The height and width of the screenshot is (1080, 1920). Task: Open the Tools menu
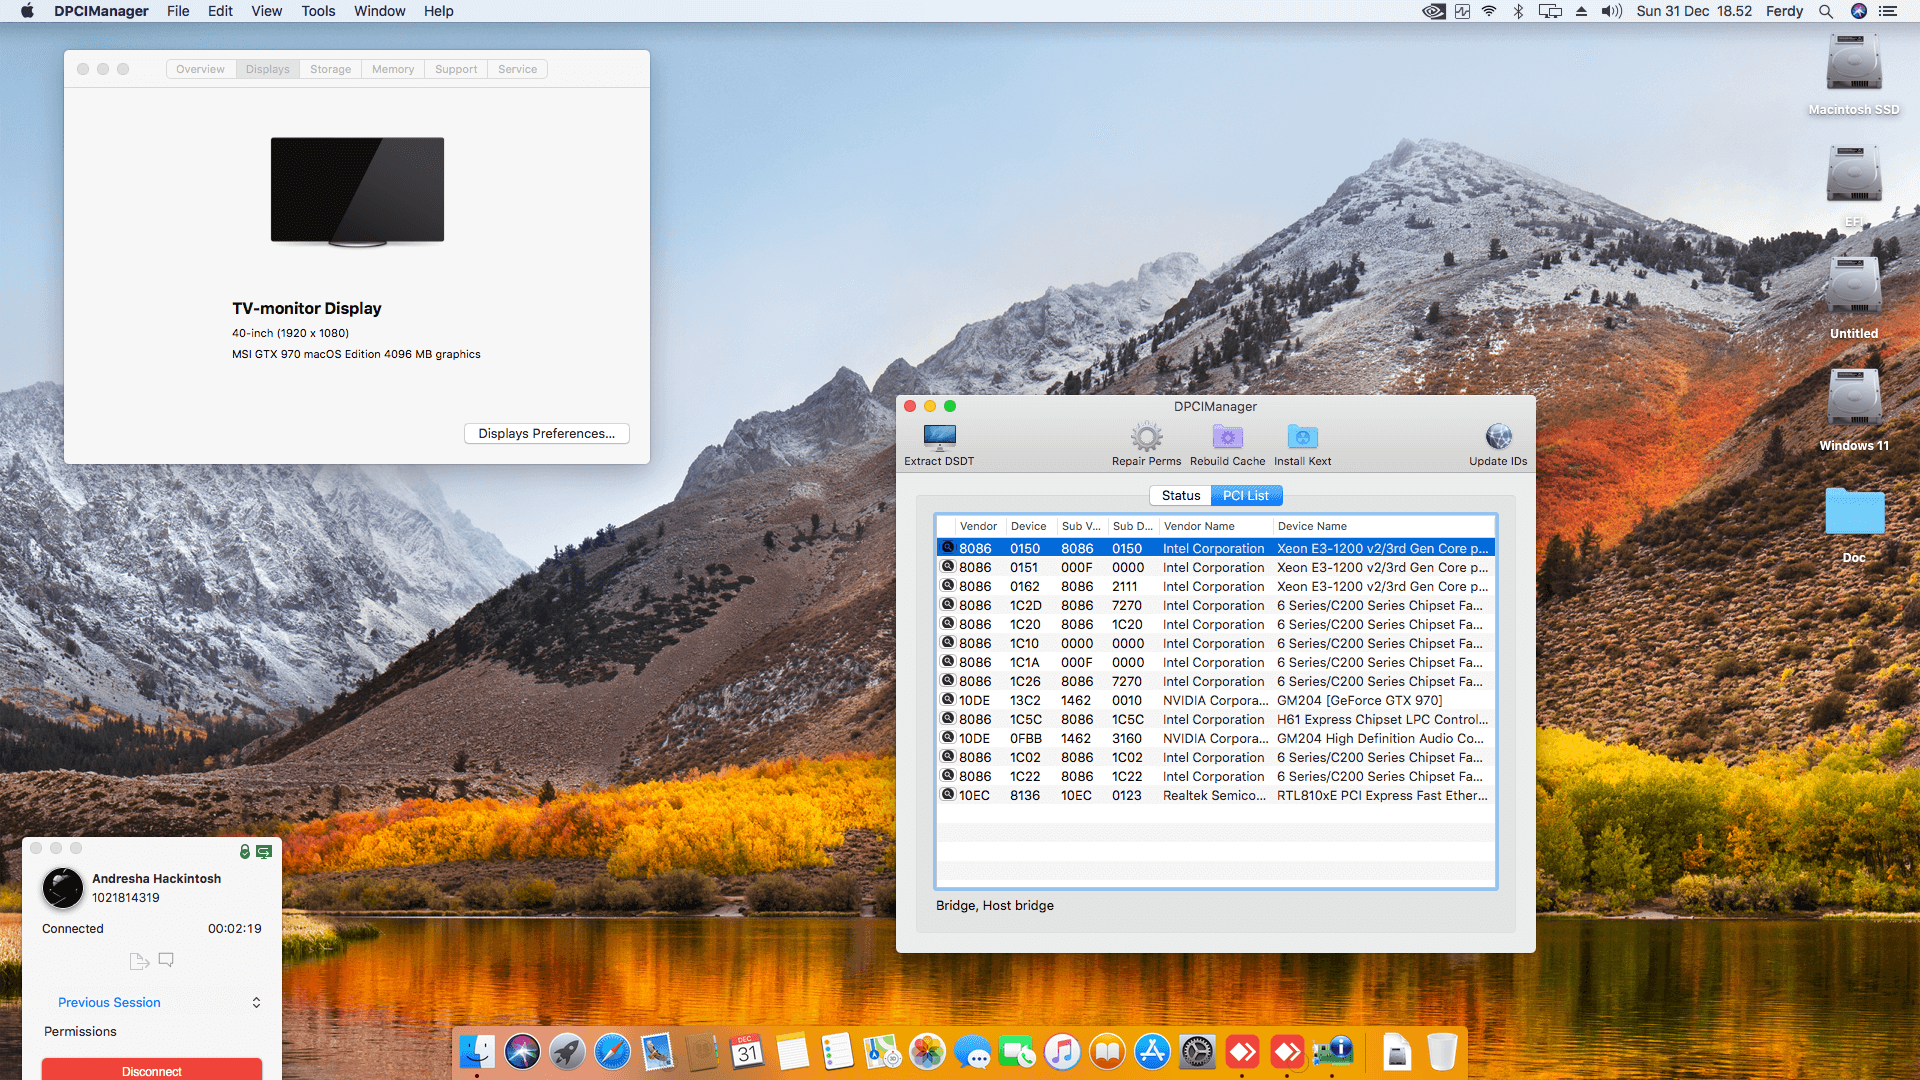coord(317,11)
